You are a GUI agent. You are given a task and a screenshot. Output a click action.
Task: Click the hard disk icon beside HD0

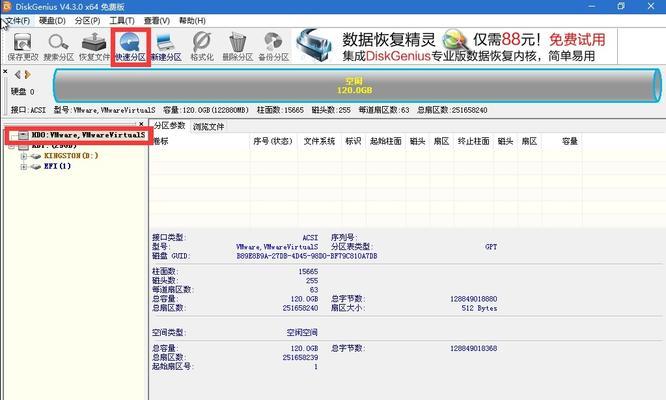[23, 135]
